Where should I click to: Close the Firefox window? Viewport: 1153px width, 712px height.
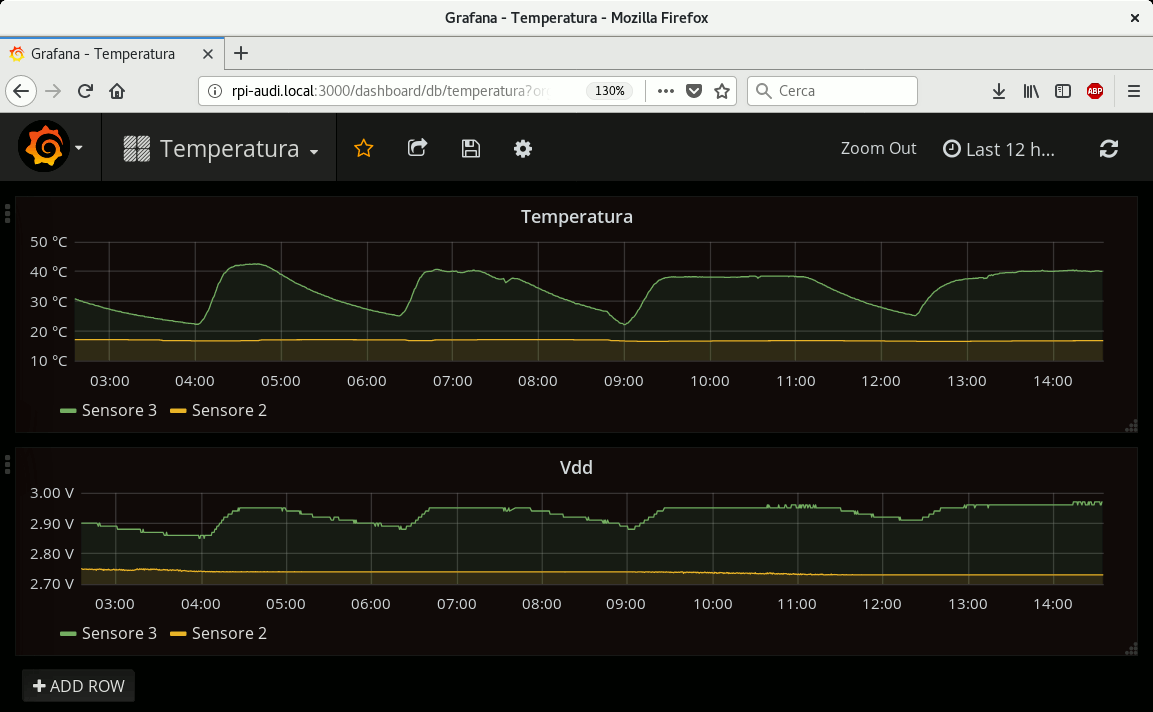pos(1135,18)
